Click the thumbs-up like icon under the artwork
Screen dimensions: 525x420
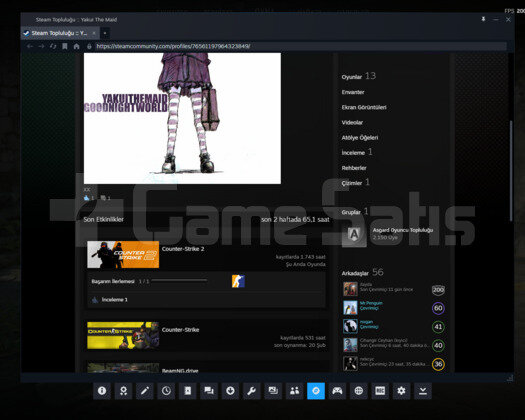pos(86,198)
